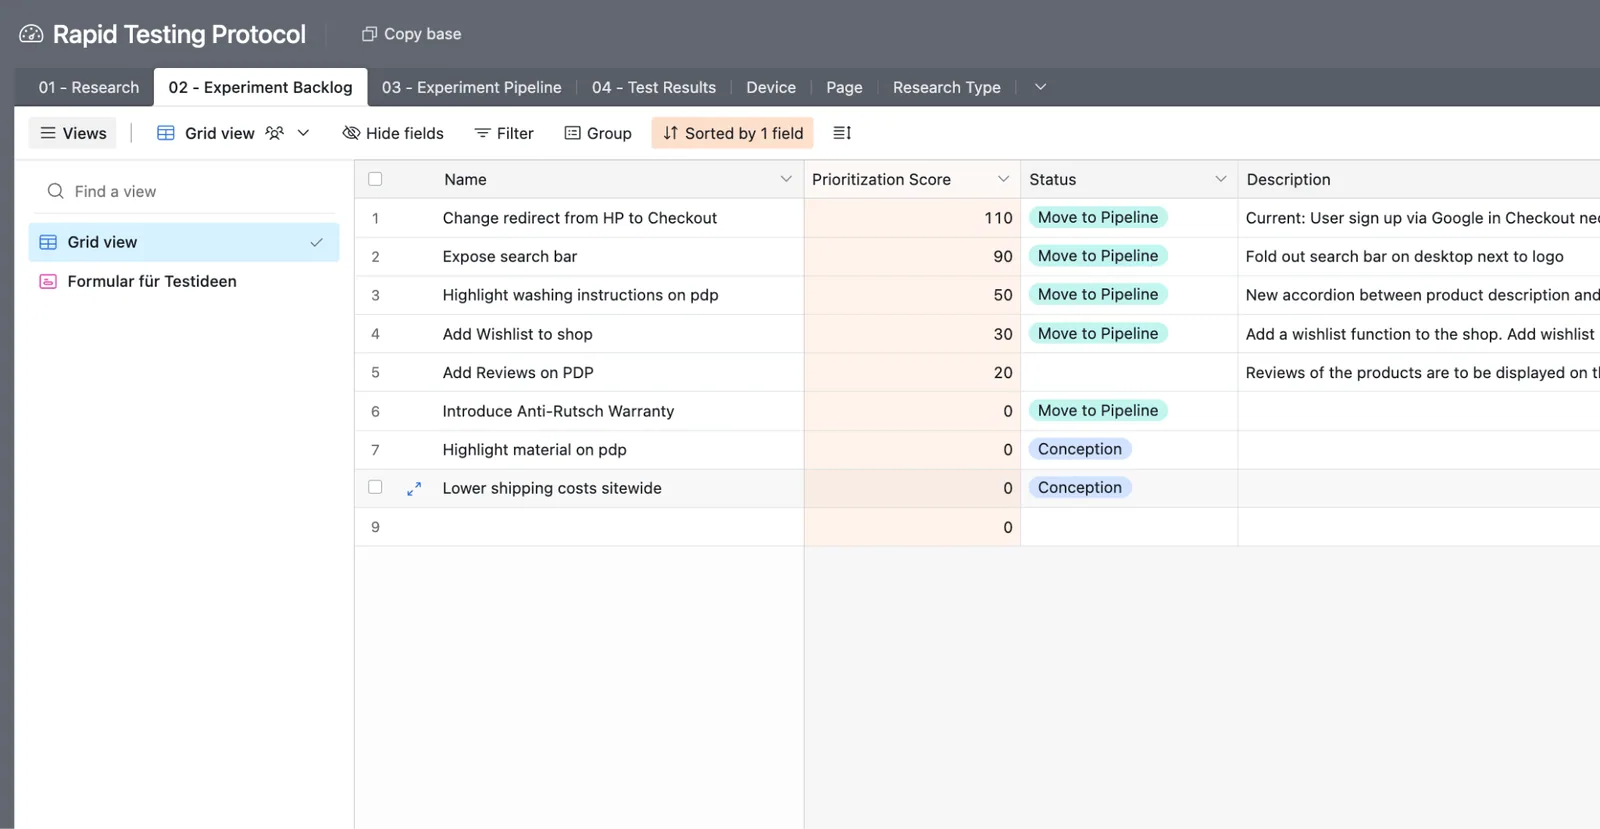Open the Formular für Testideen form view
1600x829 pixels.
184,281
